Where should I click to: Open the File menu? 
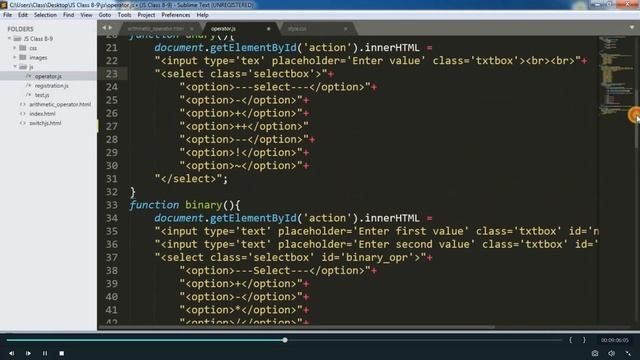pos(7,15)
